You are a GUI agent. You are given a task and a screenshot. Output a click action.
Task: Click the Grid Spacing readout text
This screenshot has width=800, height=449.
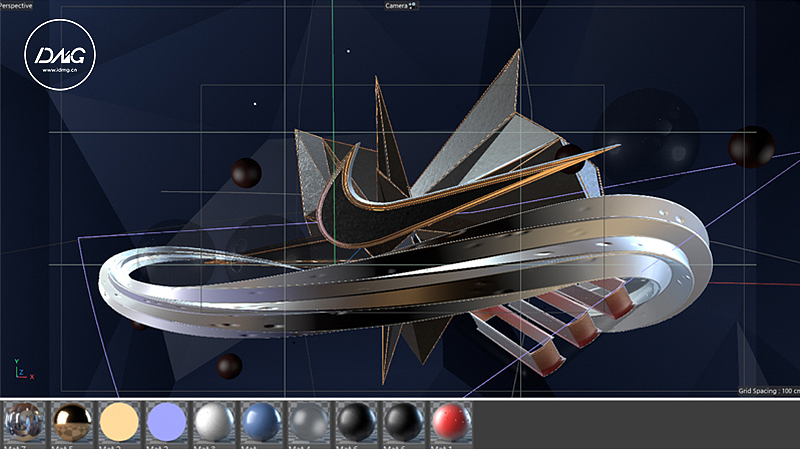tap(769, 391)
